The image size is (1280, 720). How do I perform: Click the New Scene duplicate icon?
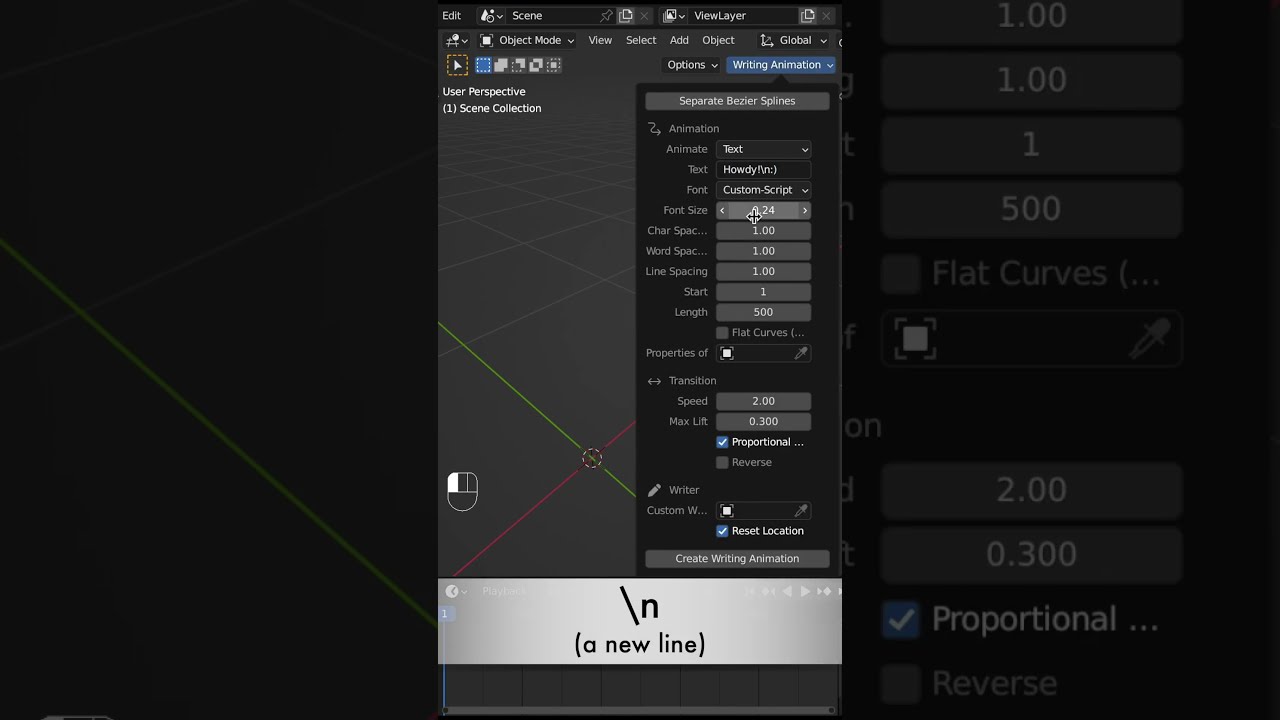click(626, 16)
